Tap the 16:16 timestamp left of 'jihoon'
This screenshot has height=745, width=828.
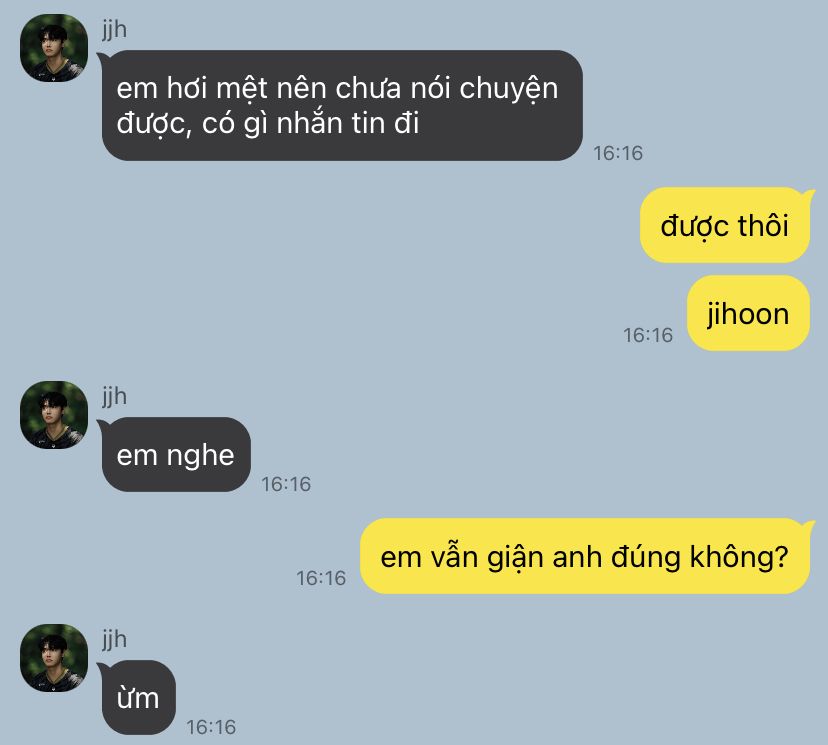click(648, 335)
